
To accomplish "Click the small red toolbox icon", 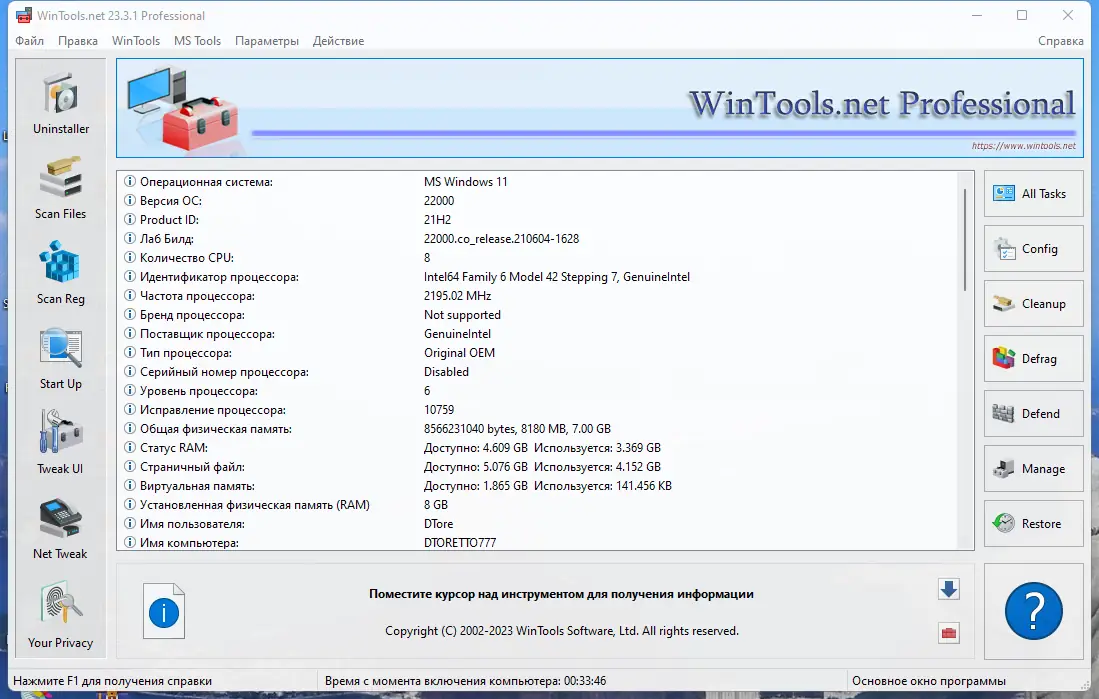I will coord(949,633).
